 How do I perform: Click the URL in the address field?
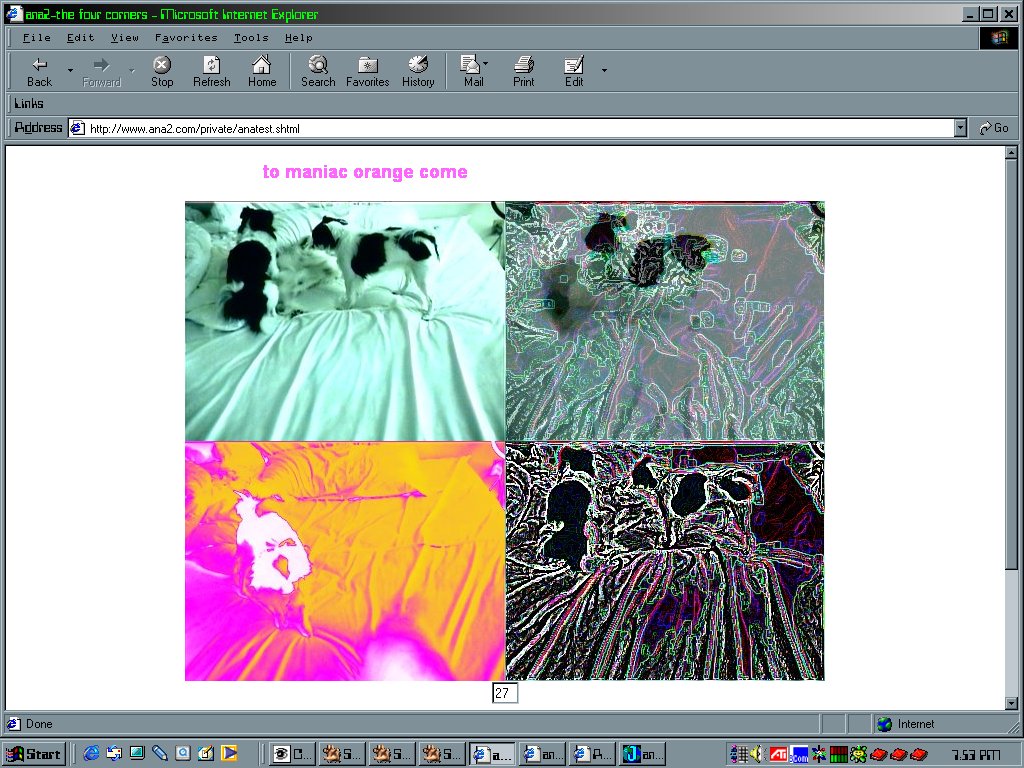click(195, 129)
